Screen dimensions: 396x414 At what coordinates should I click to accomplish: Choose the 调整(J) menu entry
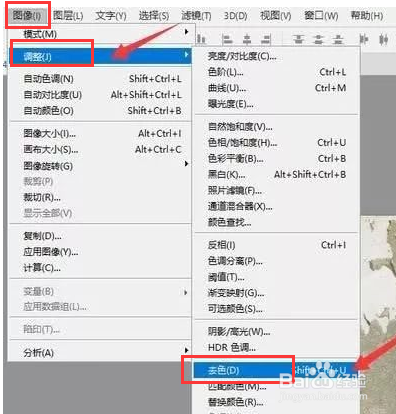(x=100, y=56)
